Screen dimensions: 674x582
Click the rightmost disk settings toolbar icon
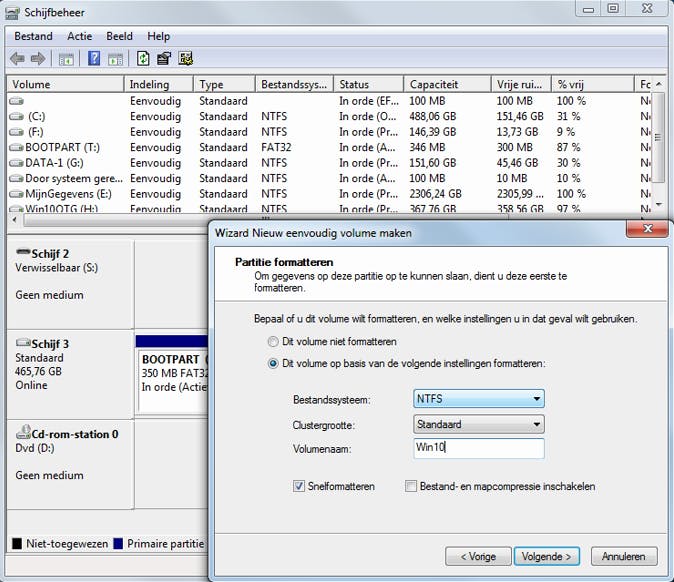pos(186,58)
